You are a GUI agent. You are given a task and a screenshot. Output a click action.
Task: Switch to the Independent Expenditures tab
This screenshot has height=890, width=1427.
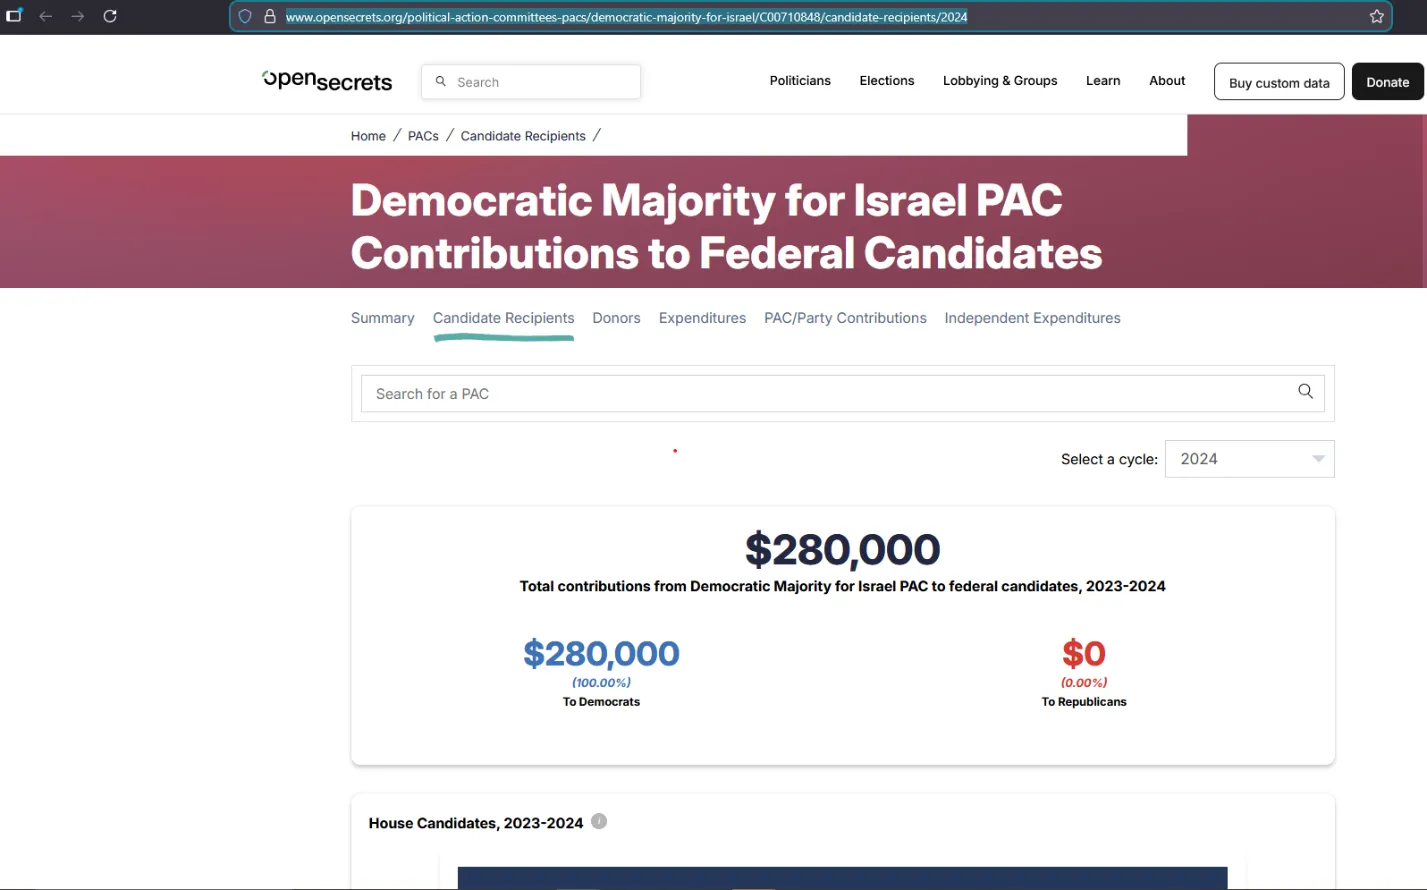click(x=1032, y=318)
